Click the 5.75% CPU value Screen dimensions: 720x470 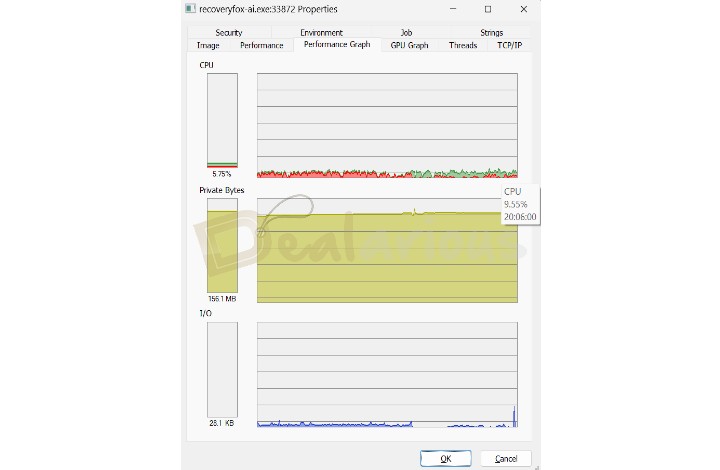tap(222, 174)
